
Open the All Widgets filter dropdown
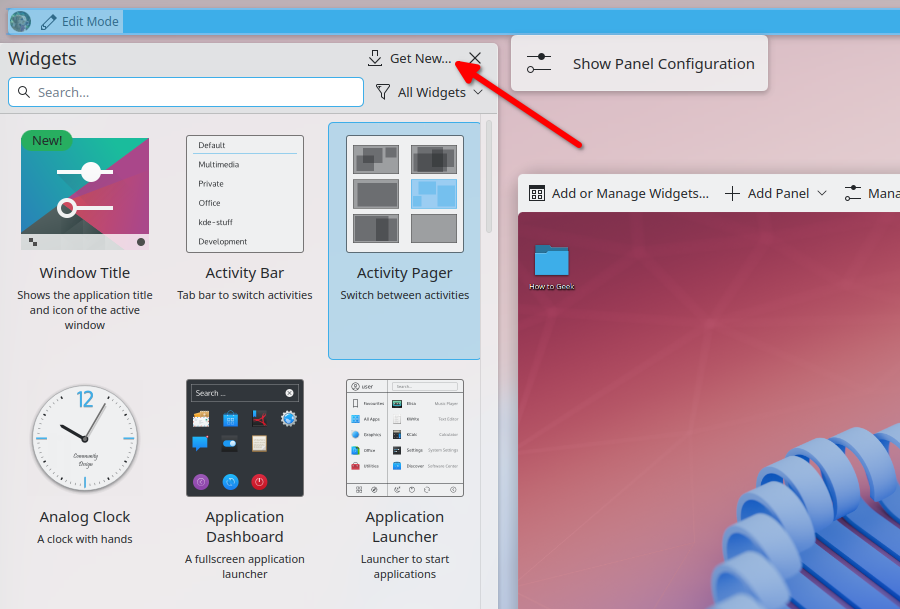point(429,92)
